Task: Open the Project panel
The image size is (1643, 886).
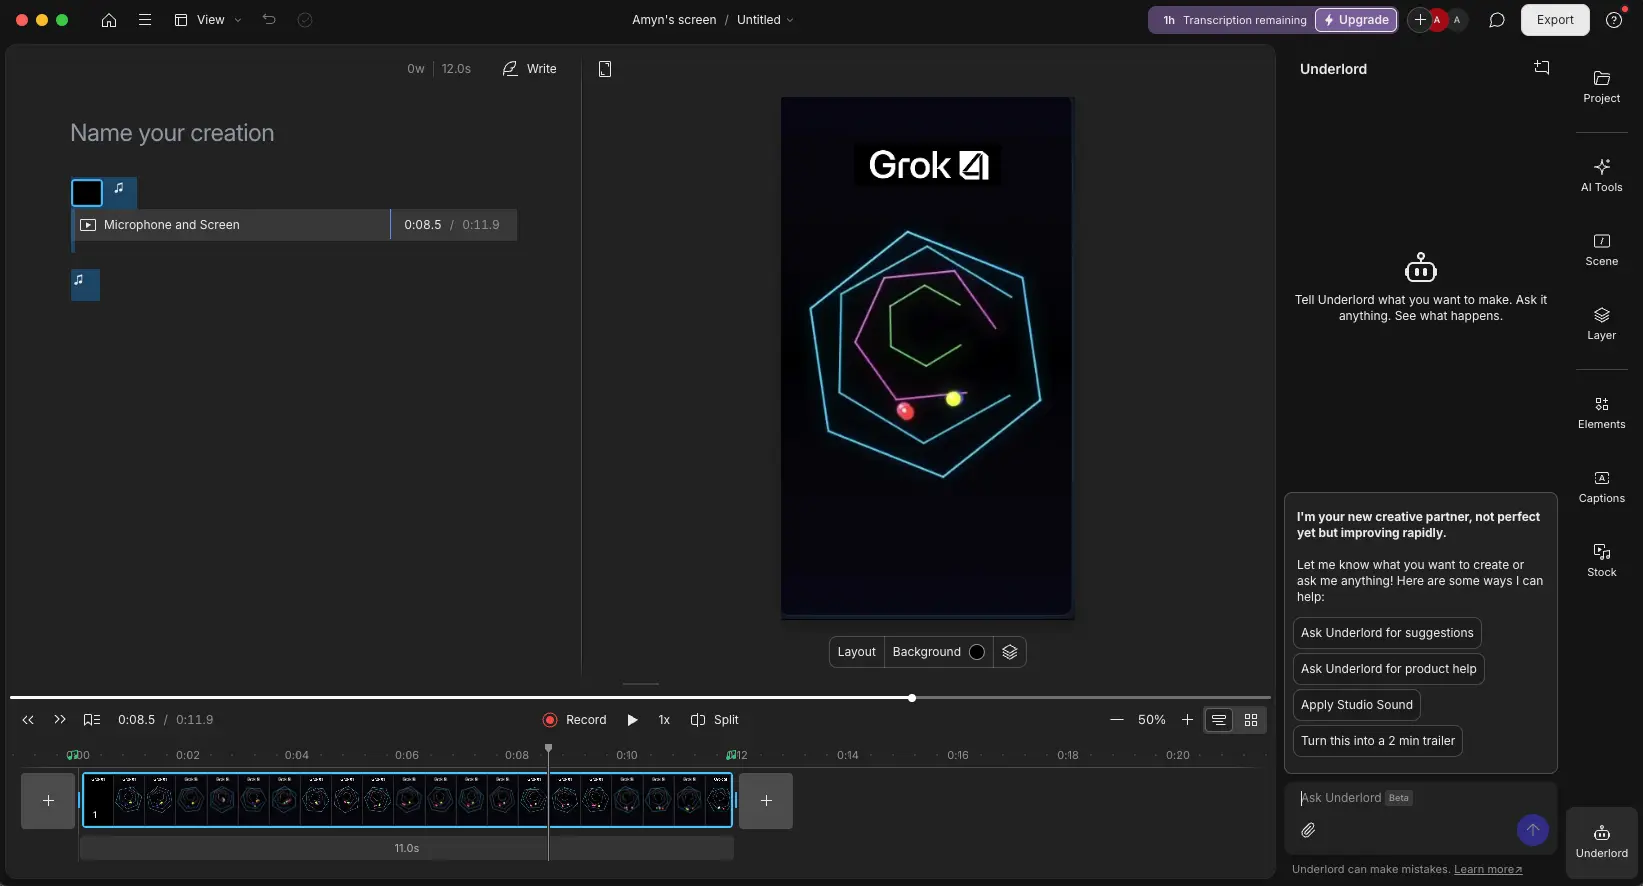Action: [x=1602, y=87]
